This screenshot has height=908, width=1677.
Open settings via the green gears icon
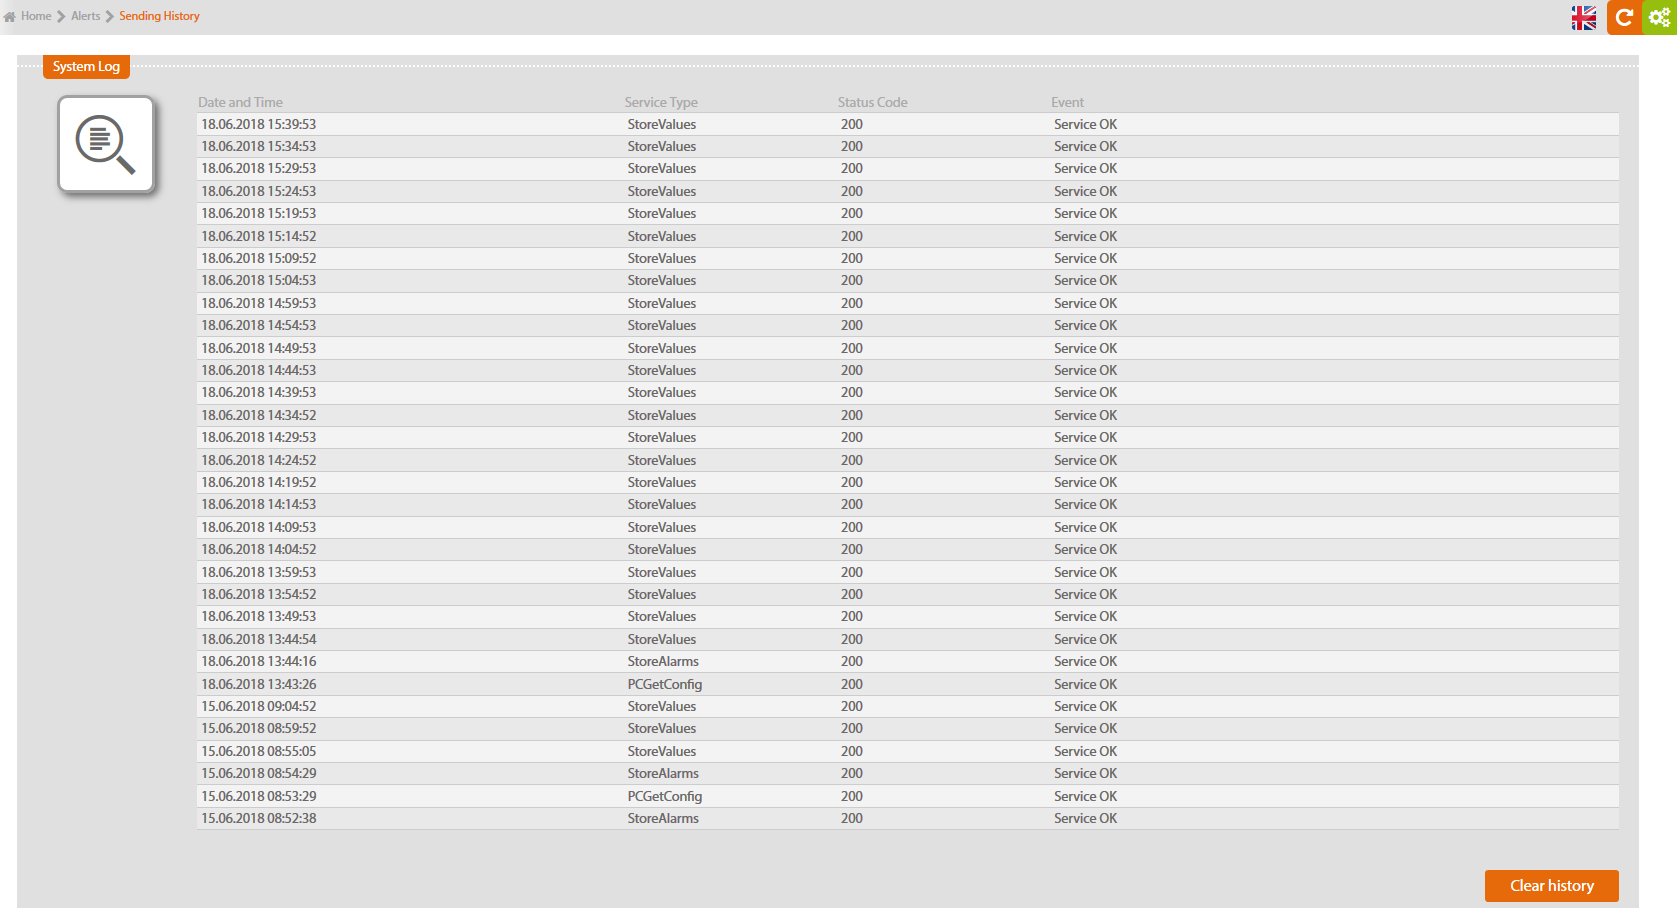pos(1659,17)
